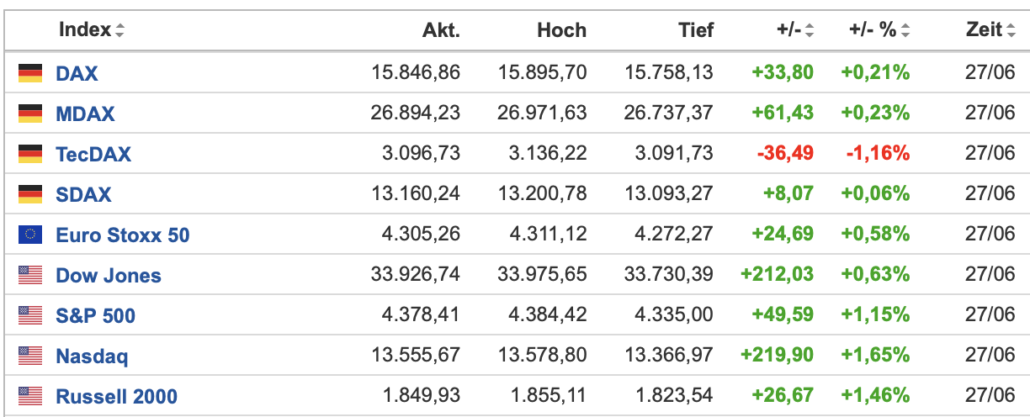The height and width of the screenshot is (417, 1030).
Task: Open the TecDAX index link
Action: click(93, 154)
